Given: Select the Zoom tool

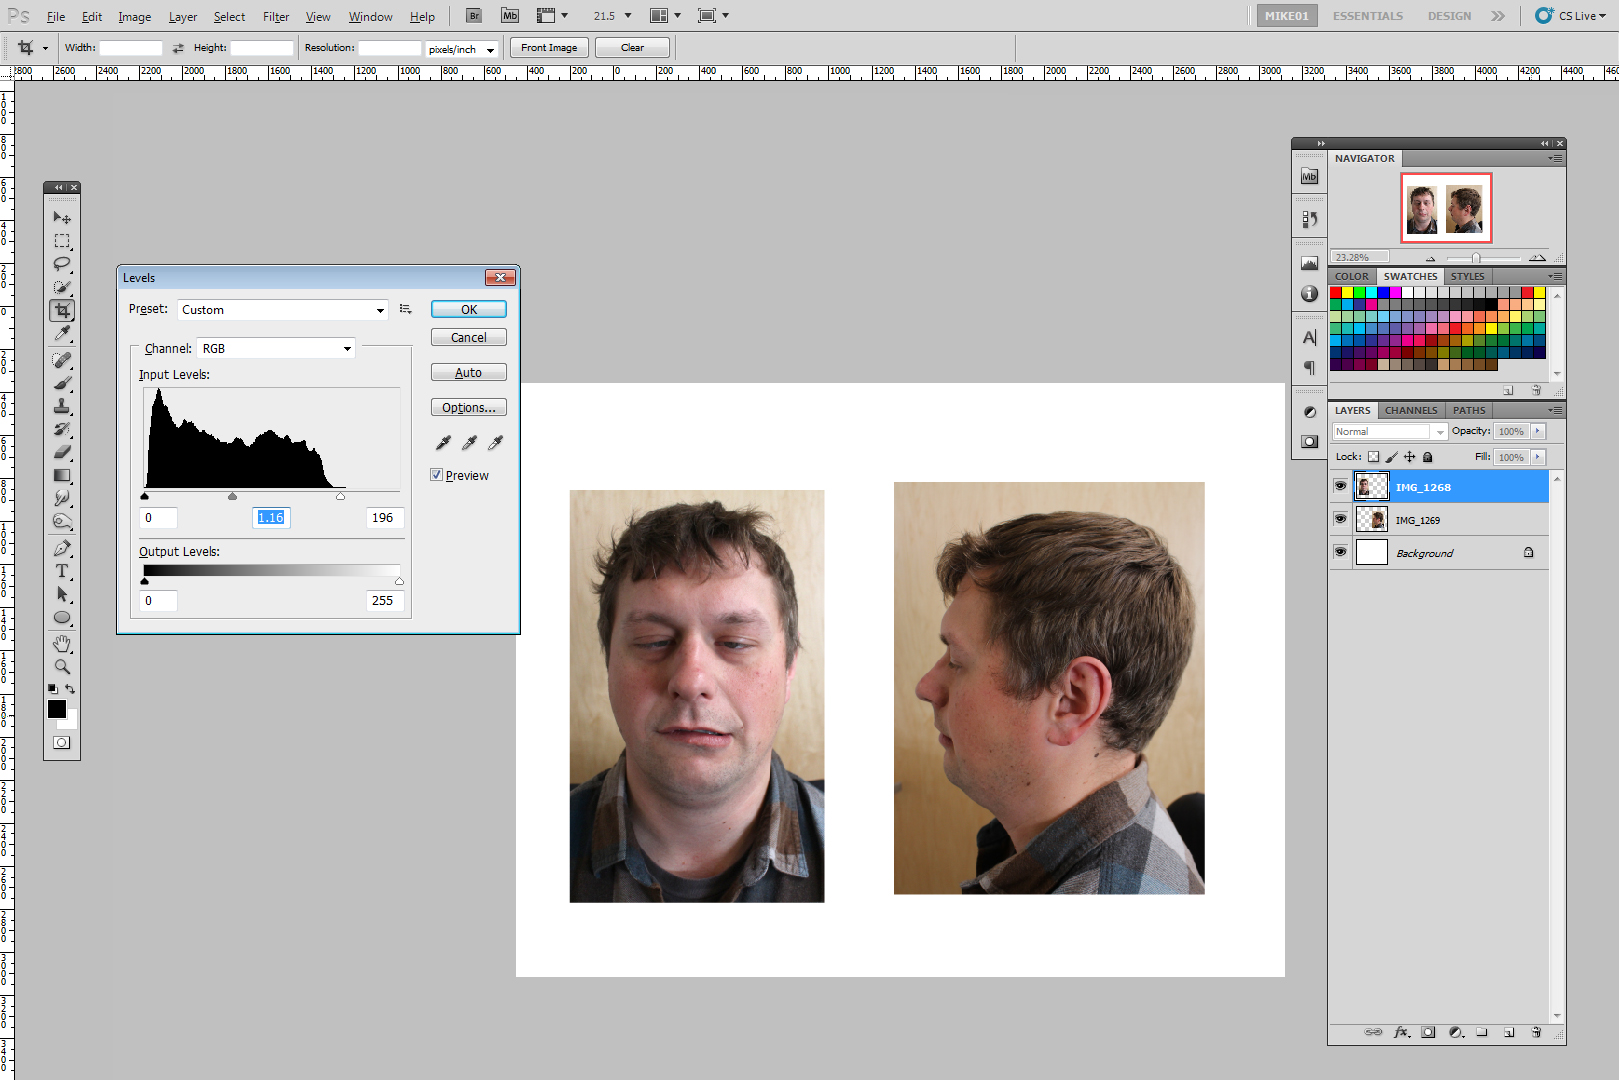Looking at the screenshot, I should pyautogui.click(x=62, y=667).
